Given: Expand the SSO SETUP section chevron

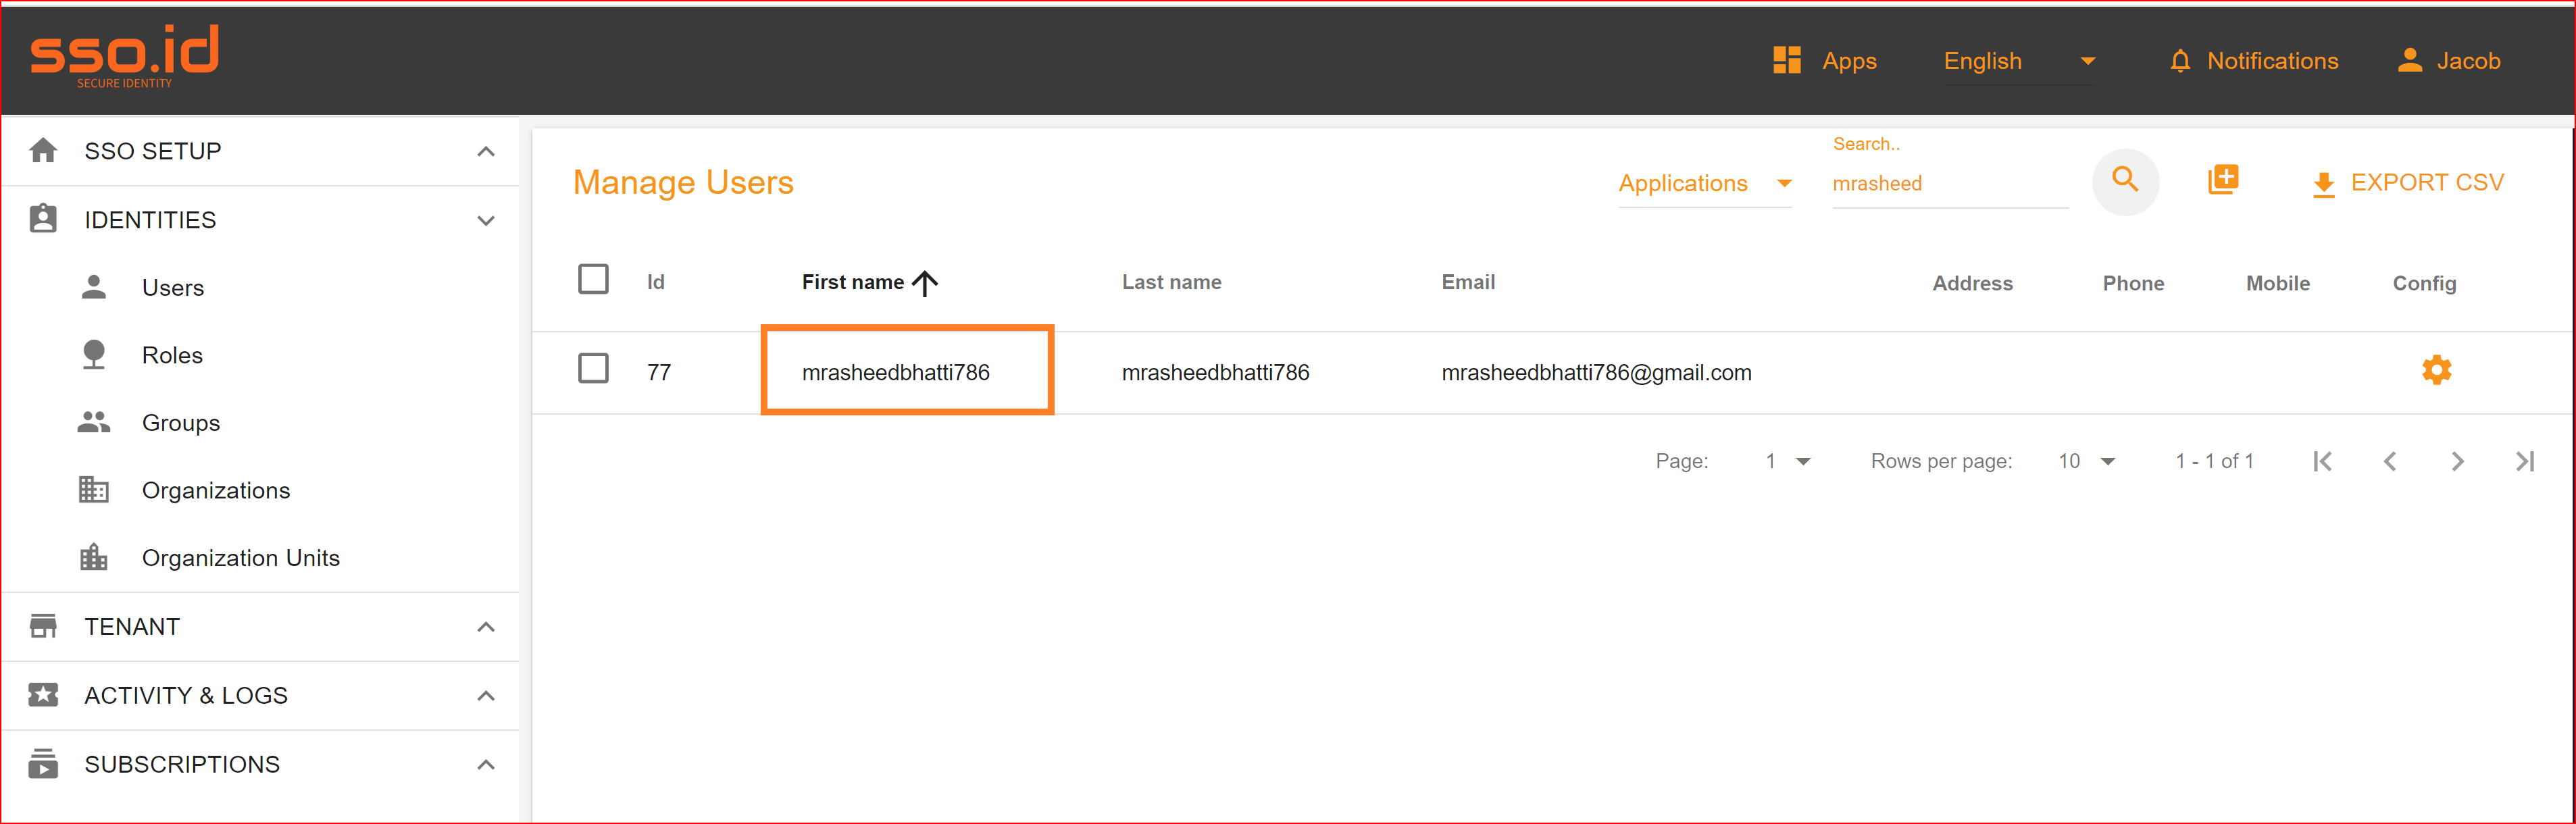Looking at the screenshot, I should coord(486,152).
